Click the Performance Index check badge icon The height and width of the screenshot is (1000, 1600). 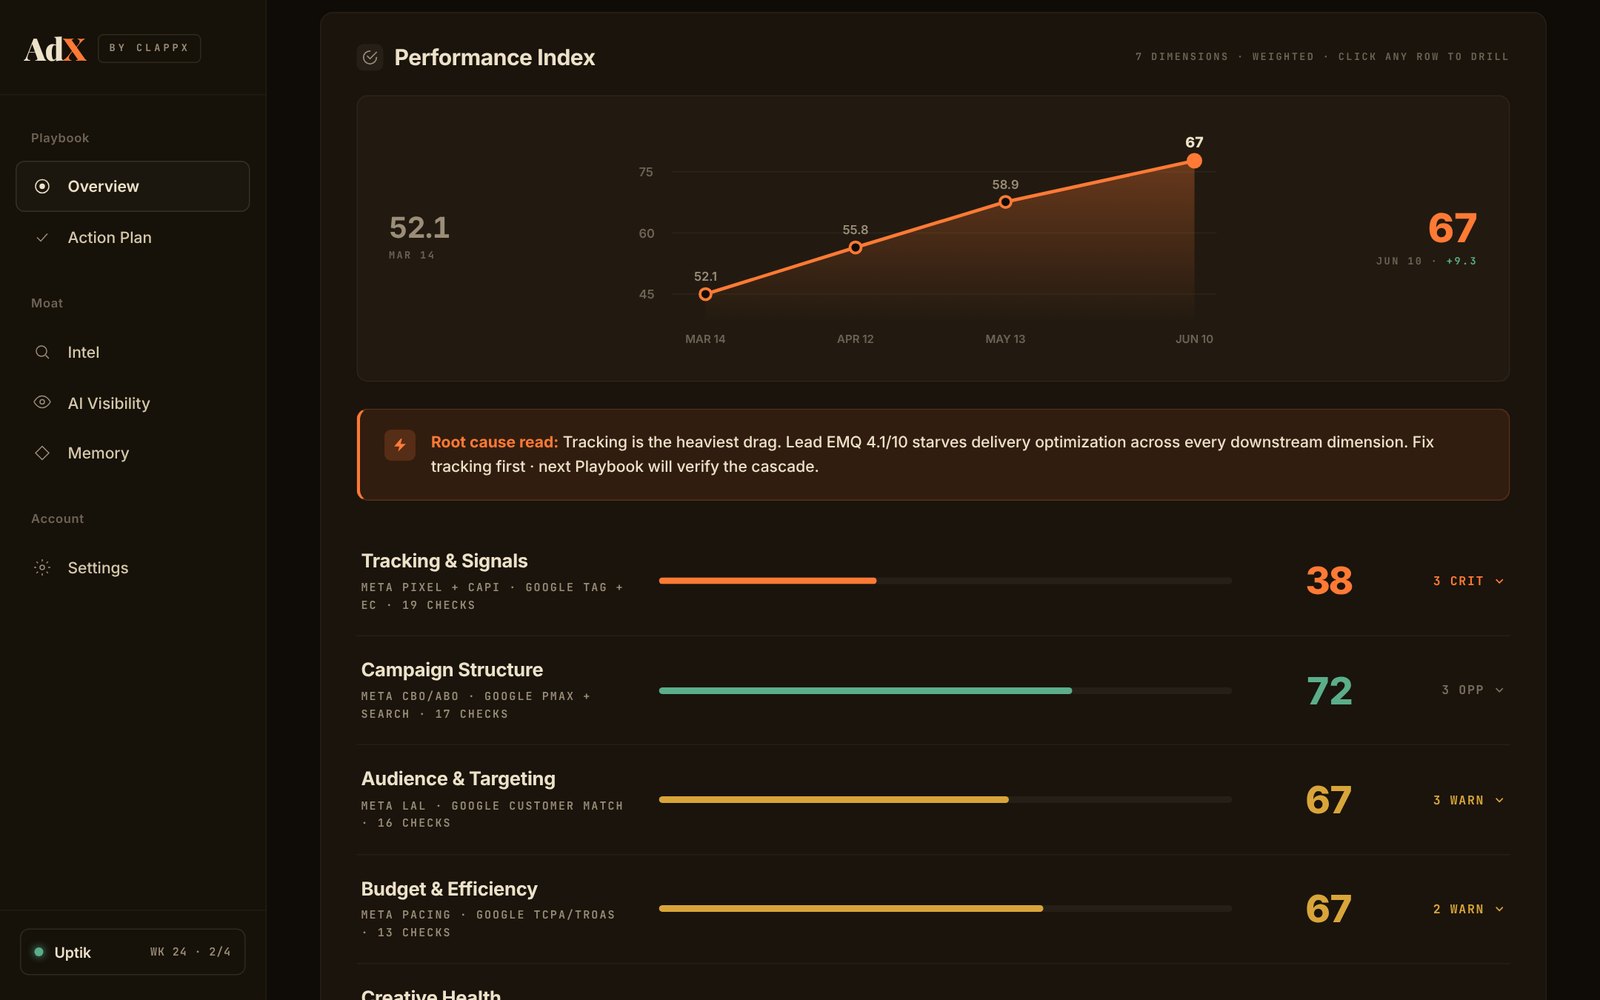click(370, 57)
